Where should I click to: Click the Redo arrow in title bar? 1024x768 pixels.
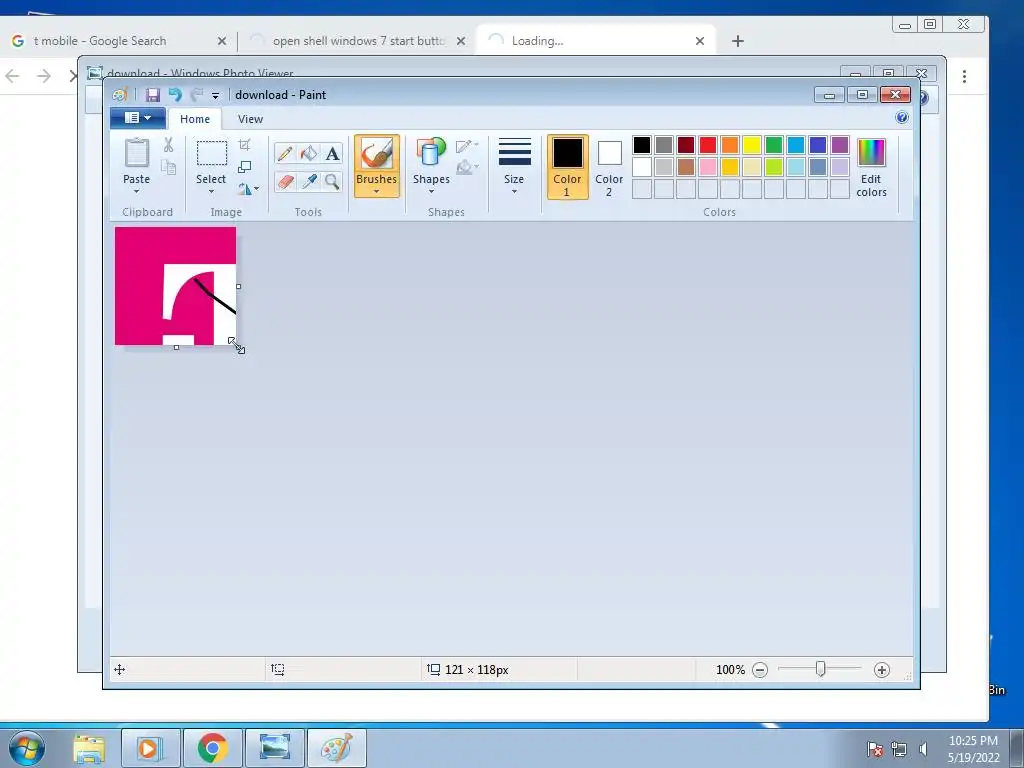[x=197, y=95]
